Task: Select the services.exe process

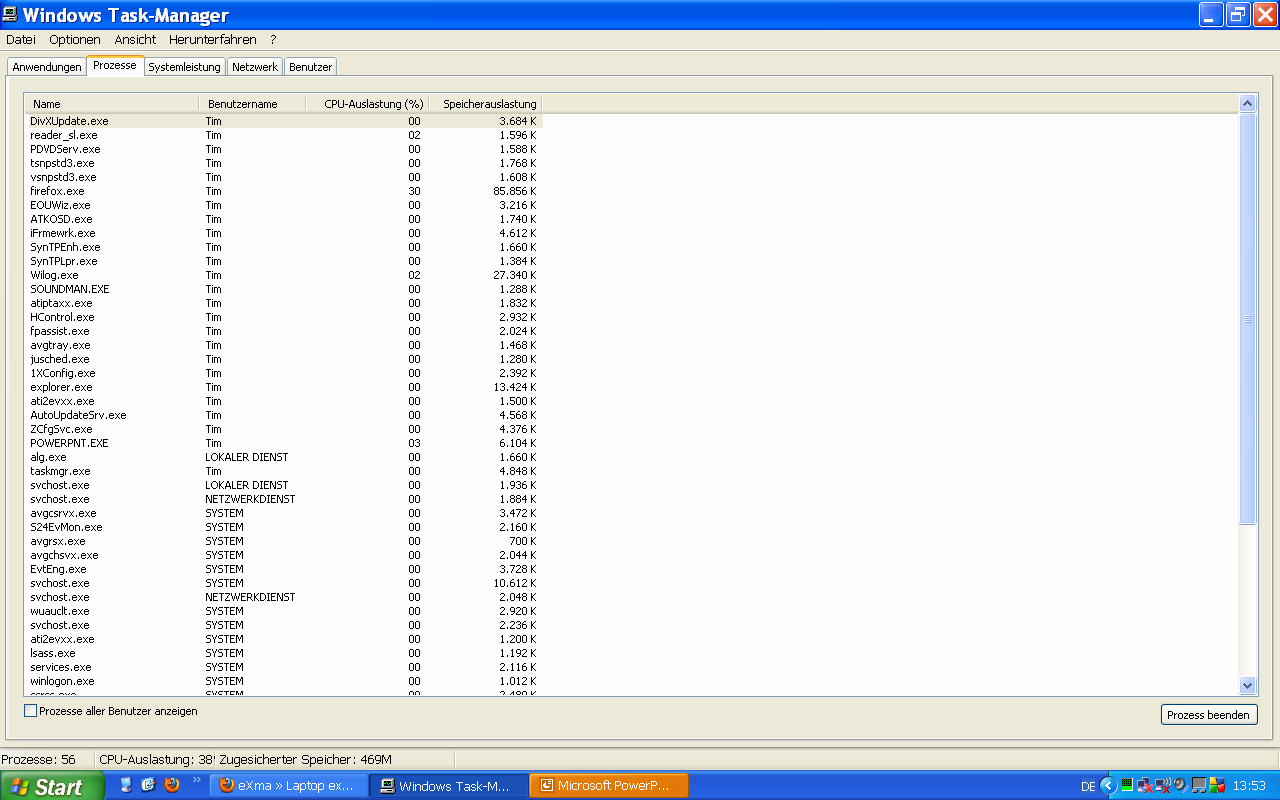Action: coord(283,667)
